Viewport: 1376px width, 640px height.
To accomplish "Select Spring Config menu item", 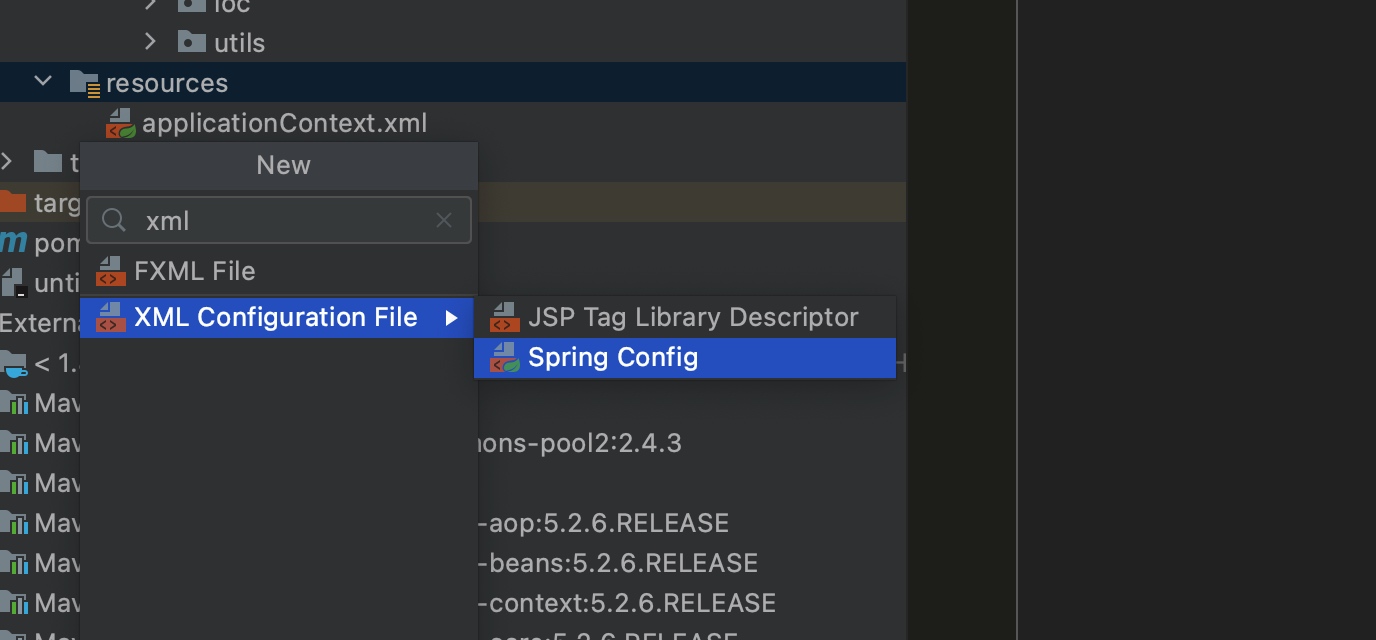I will pyautogui.click(x=612, y=358).
